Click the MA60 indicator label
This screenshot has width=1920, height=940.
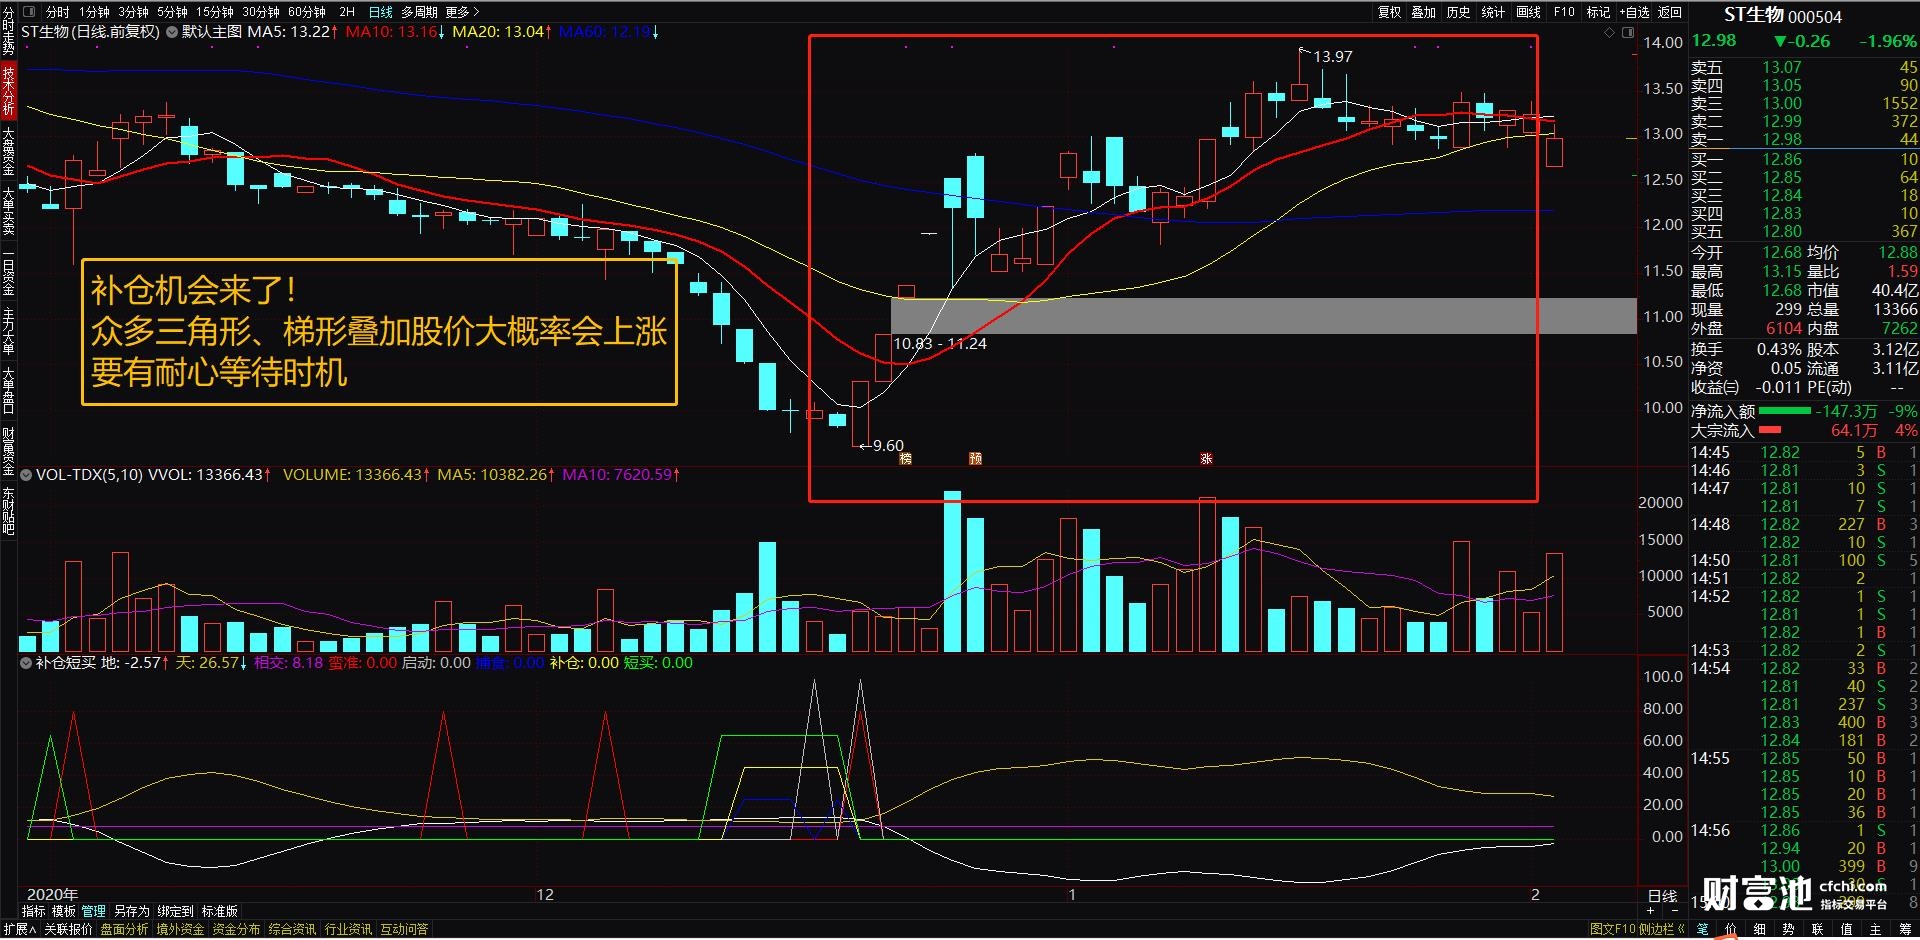pyautogui.click(x=606, y=32)
